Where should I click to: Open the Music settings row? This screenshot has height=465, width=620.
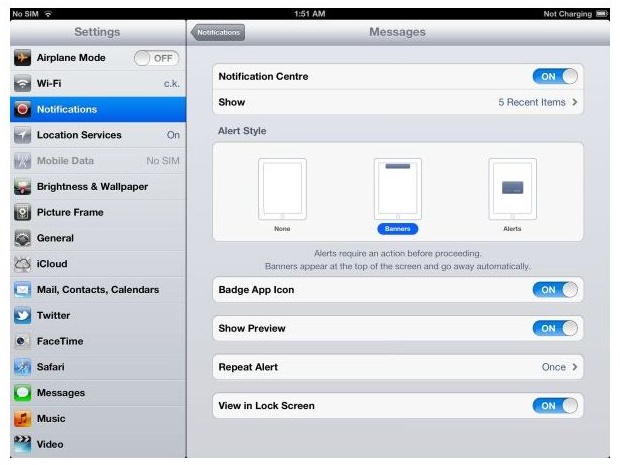pyautogui.click(x=98, y=418)
